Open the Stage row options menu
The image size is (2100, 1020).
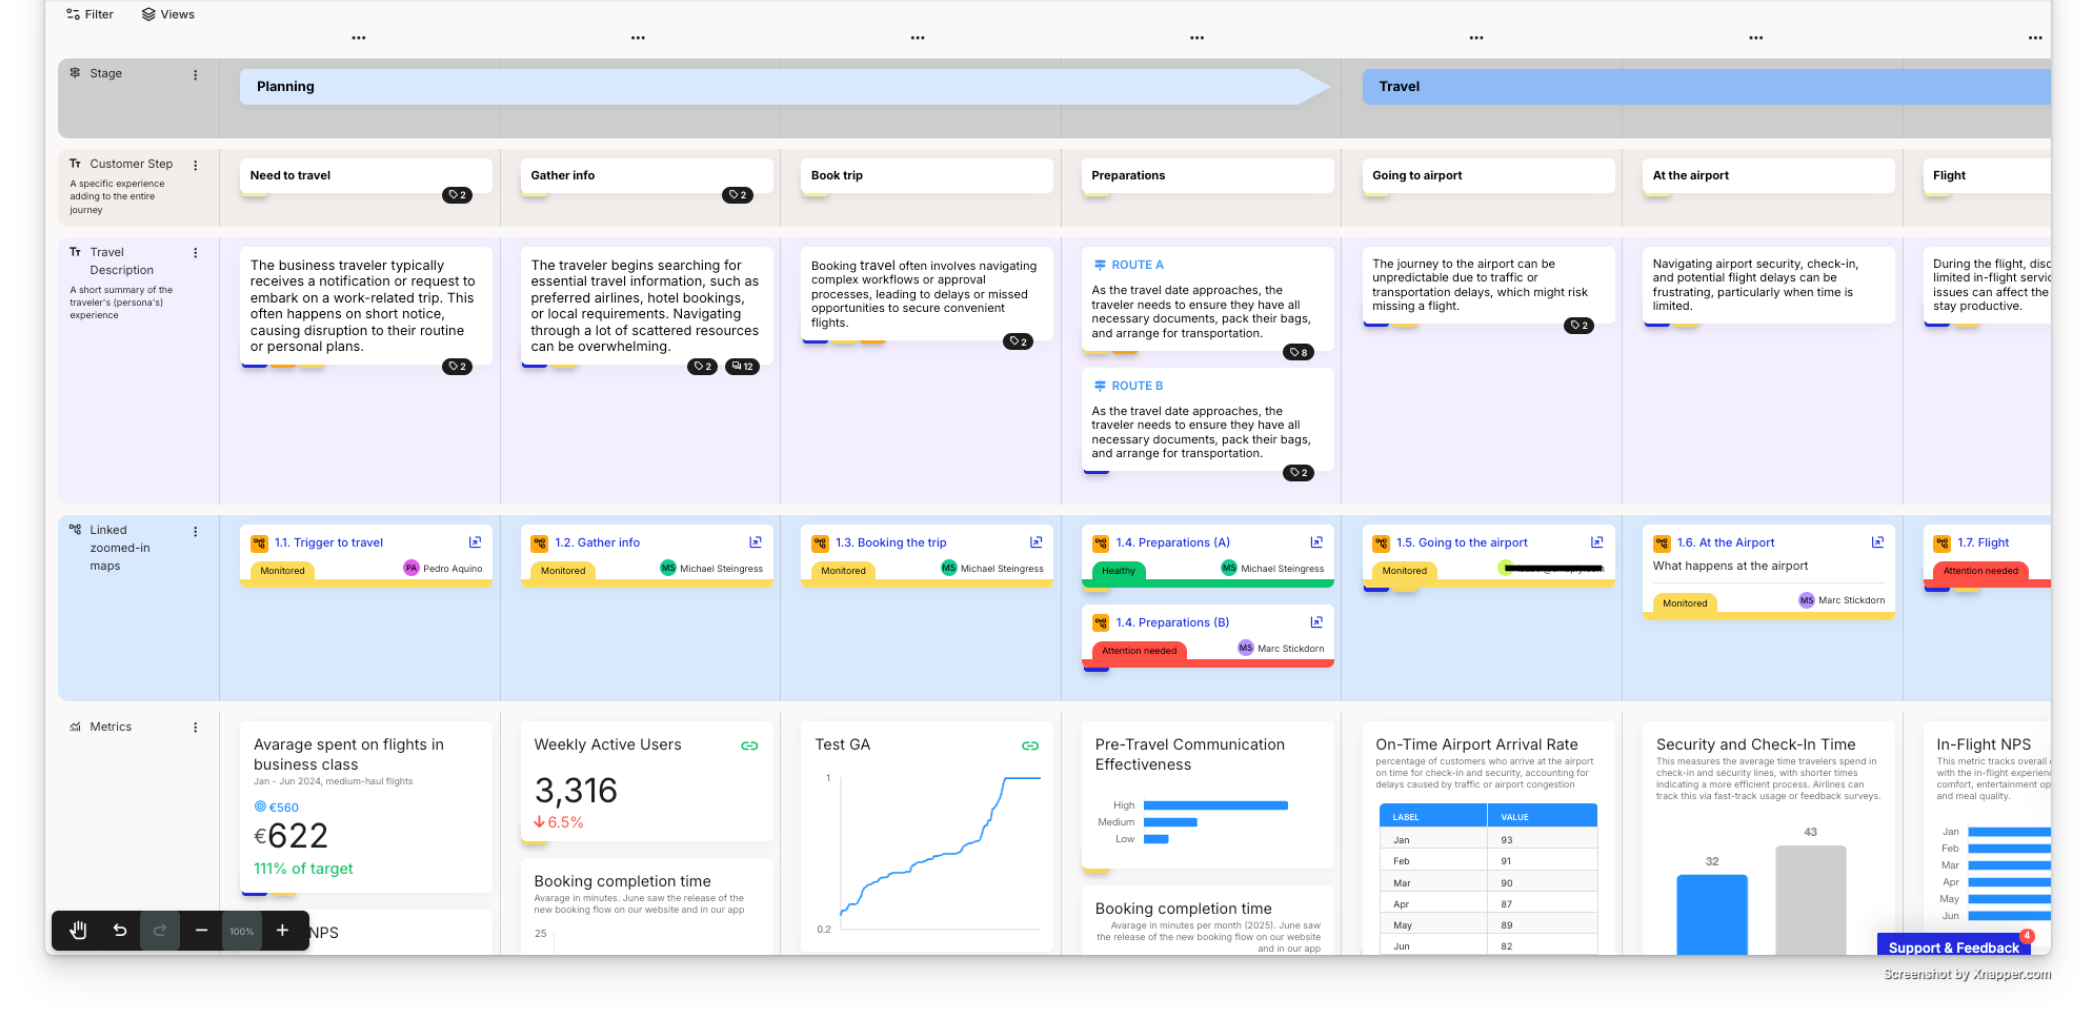click(x=196, y=73)
